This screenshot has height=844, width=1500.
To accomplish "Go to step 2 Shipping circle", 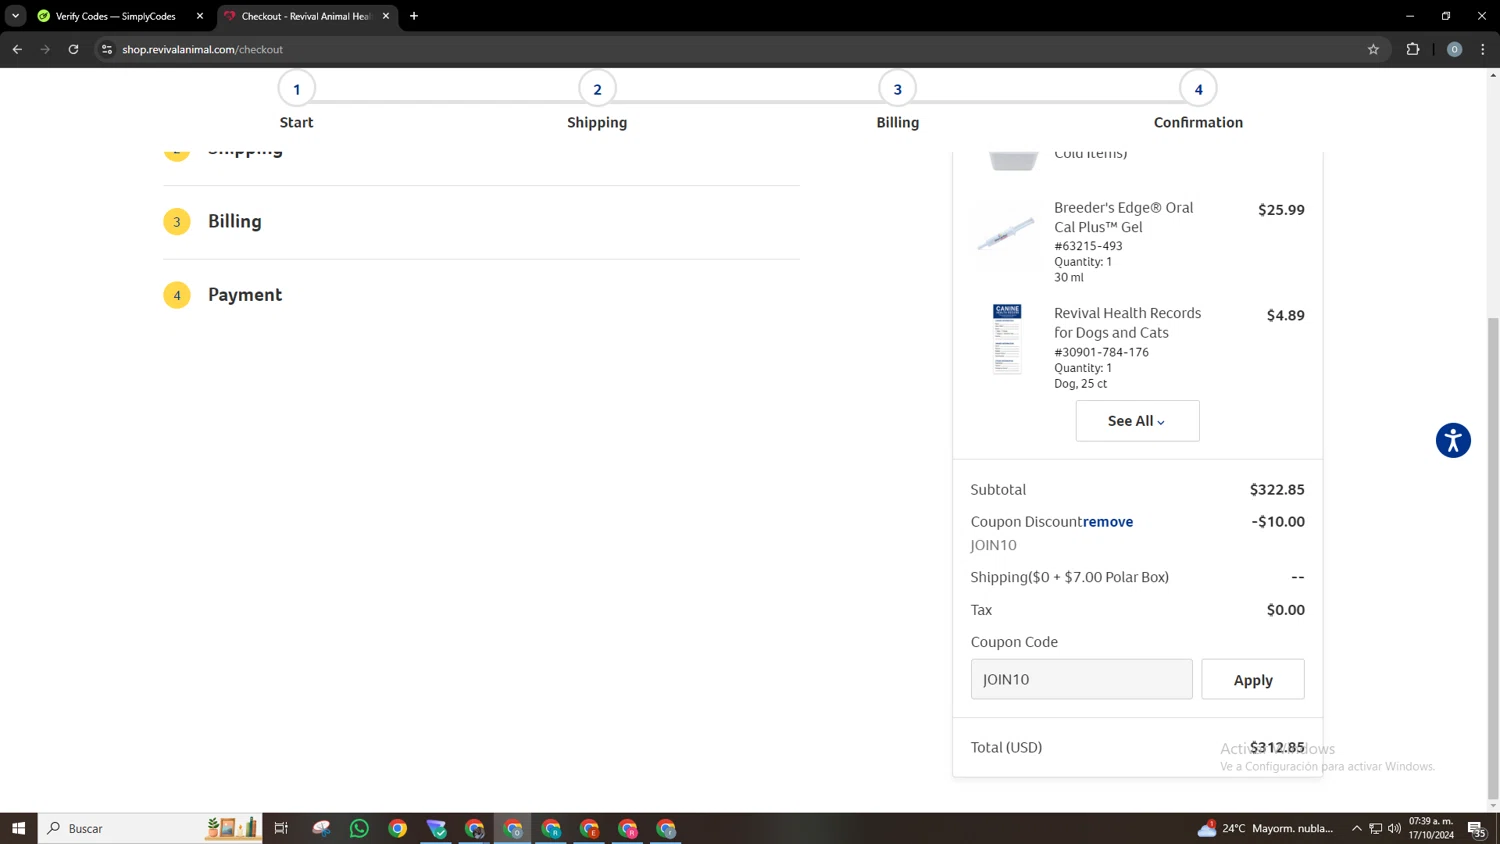I will 597,89.
